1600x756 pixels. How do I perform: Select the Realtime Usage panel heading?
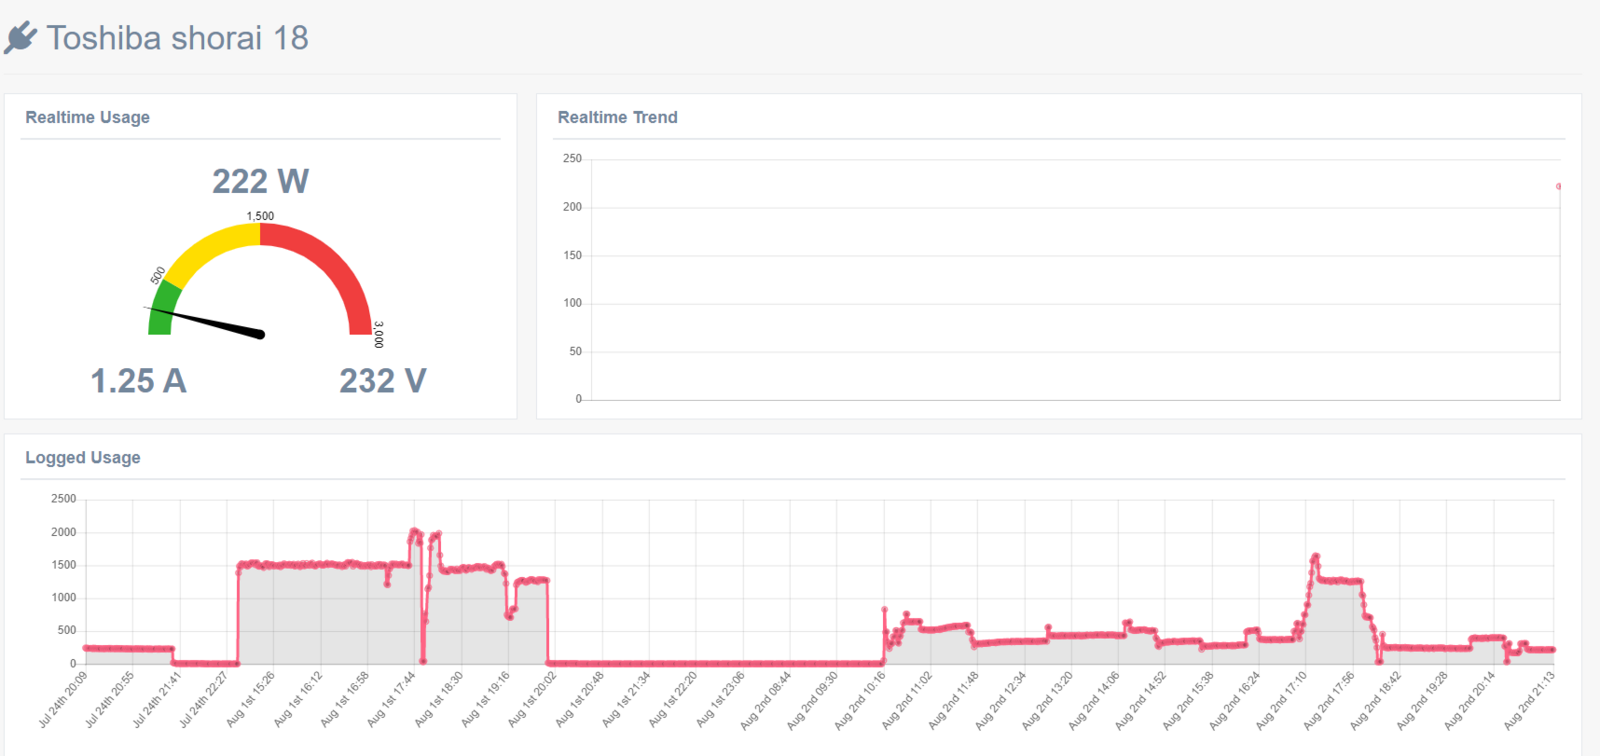pos(88,117)
